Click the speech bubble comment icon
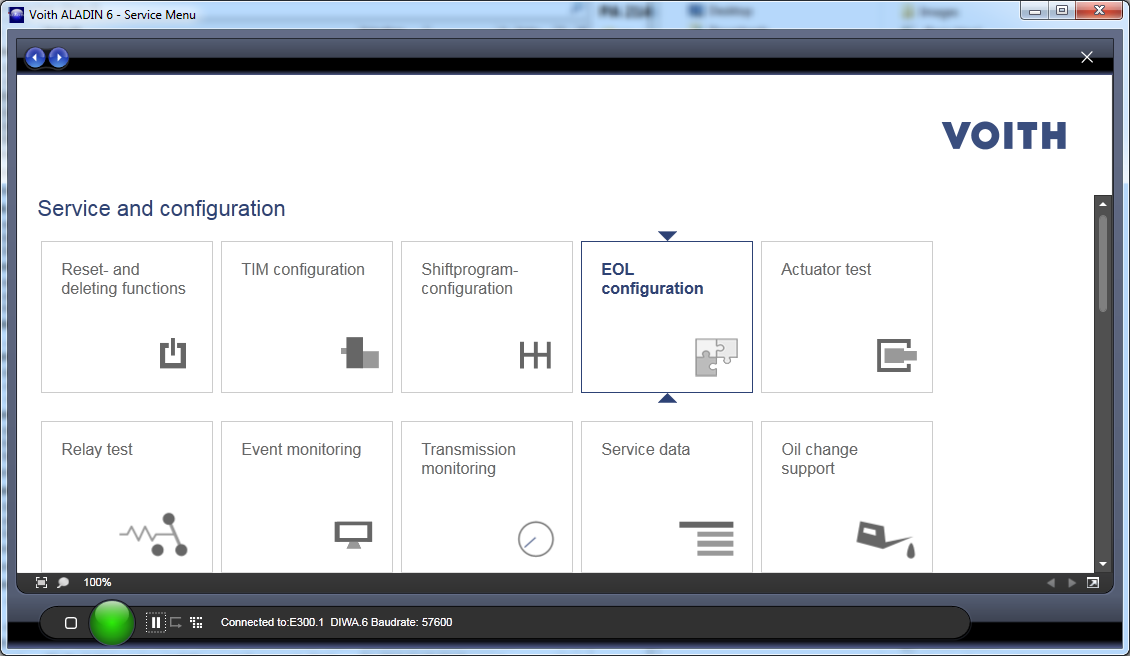 click(63, 582)
